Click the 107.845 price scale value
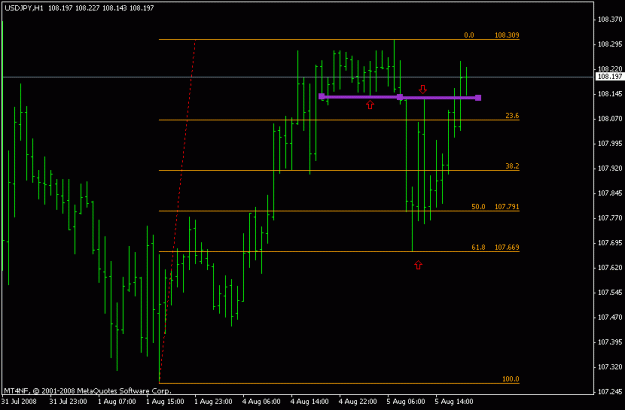 coord(610,193)
